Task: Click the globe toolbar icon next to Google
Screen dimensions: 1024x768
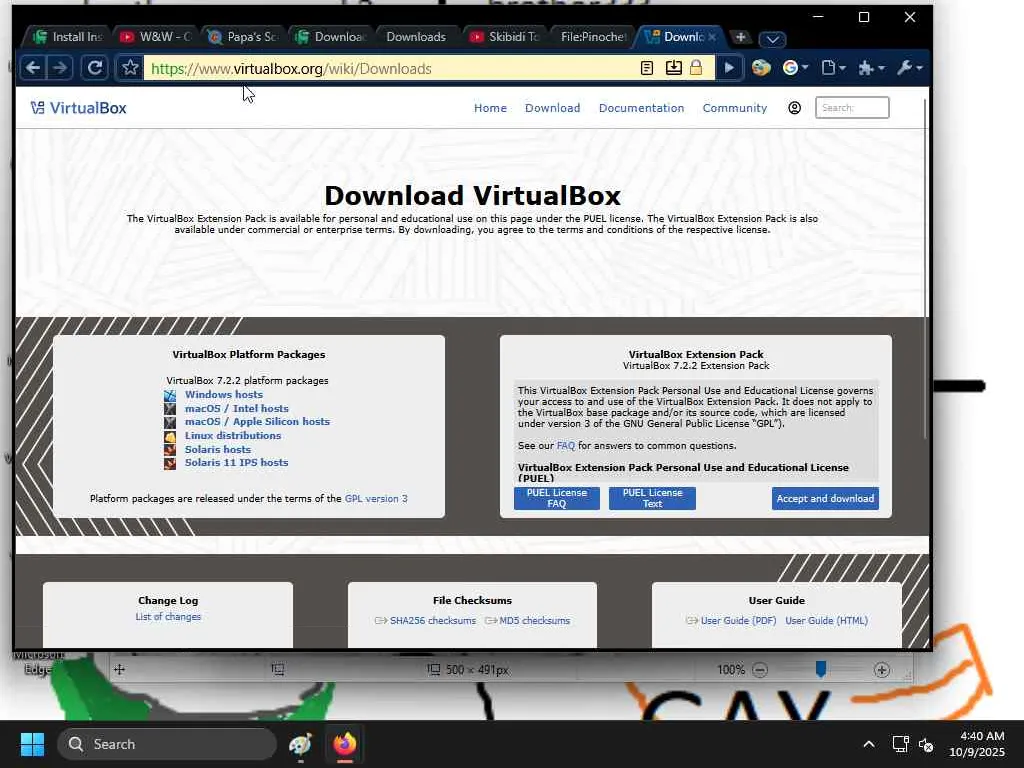Action: click(761, 68)
